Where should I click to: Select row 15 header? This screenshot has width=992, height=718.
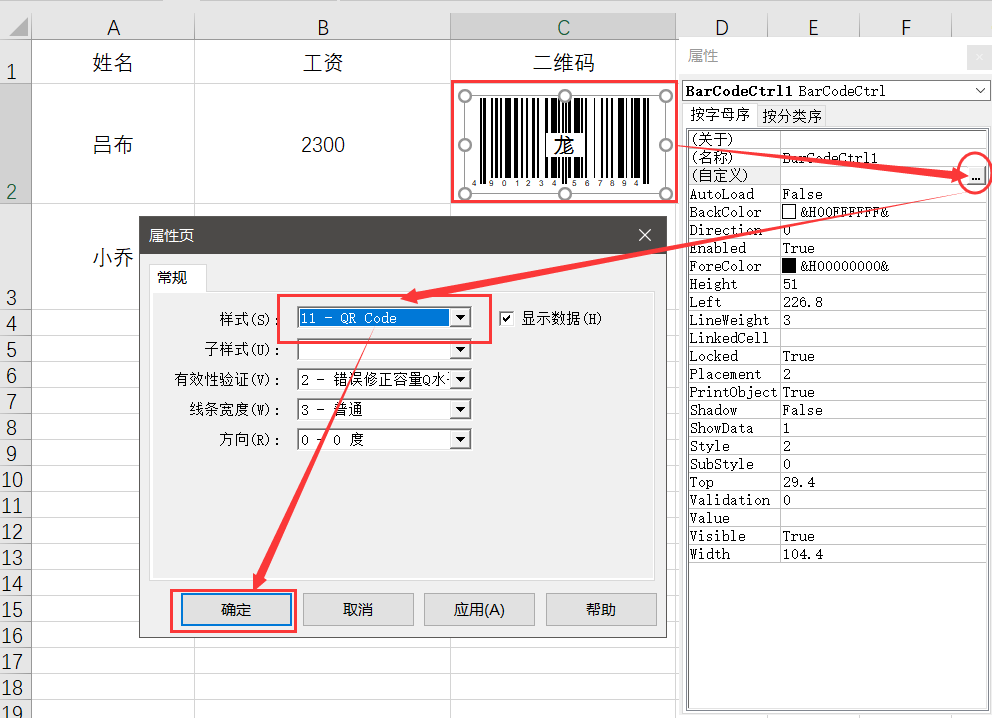tap(15, 609)
